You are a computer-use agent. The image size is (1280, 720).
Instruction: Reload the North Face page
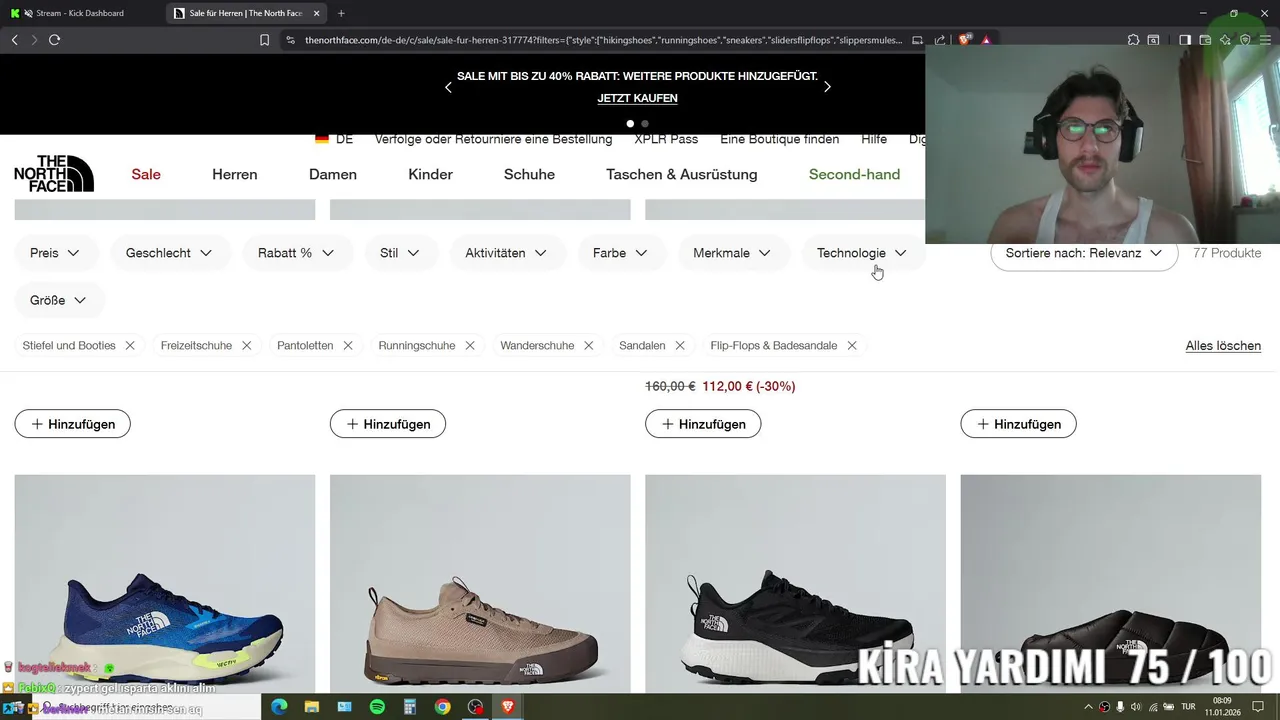54,40
